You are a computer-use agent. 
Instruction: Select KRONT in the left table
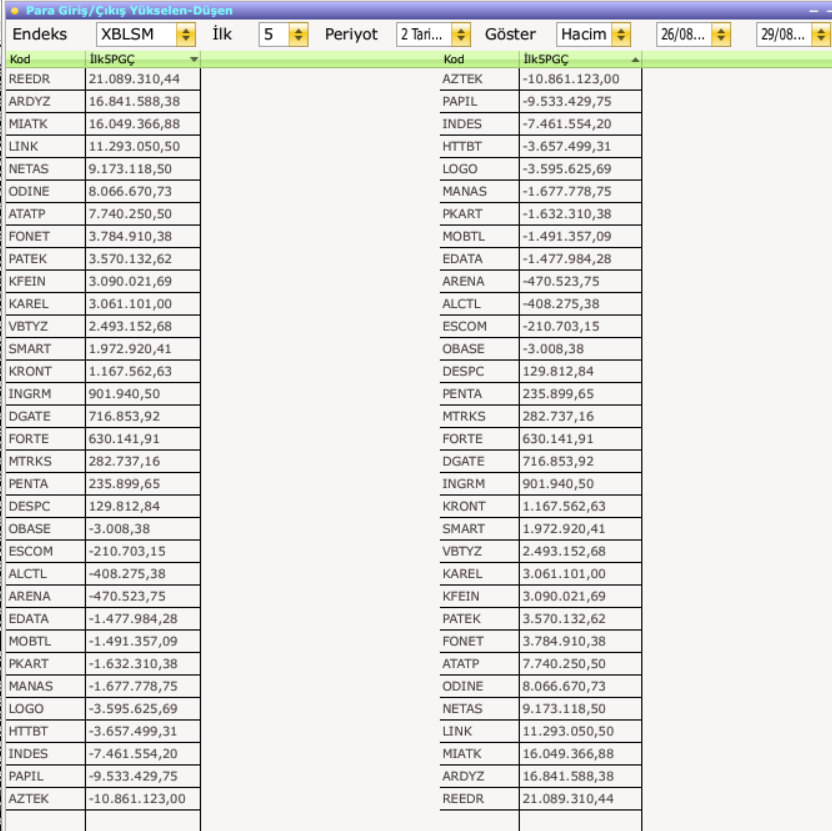[x=30, y=371]
